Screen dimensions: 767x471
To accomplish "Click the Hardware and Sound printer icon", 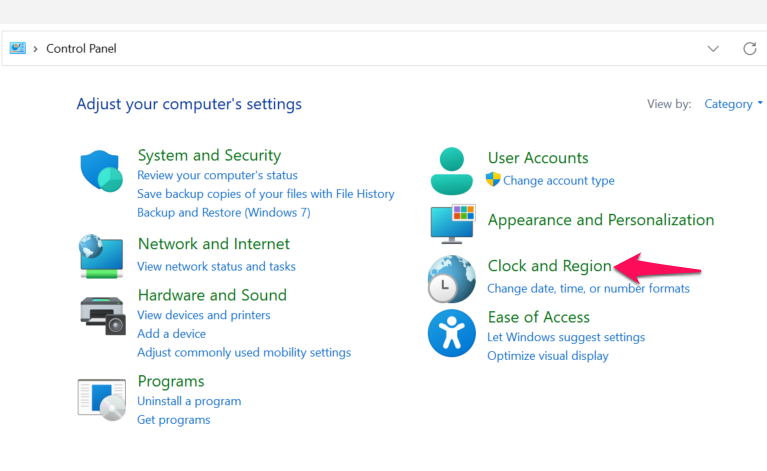I will (x=103, y=315).
